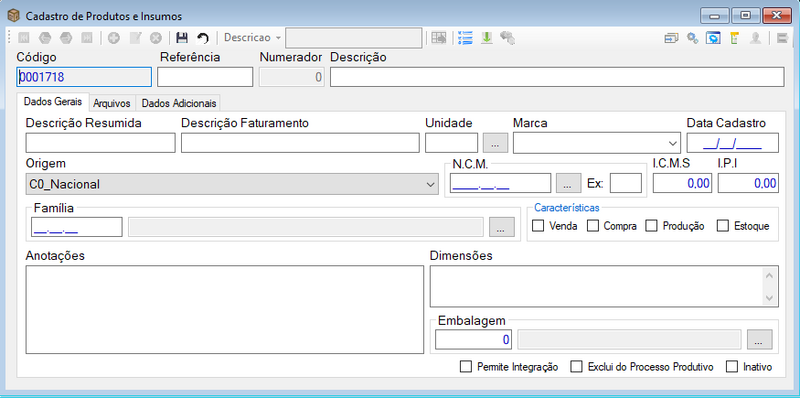Open Família lookup ellipsis button
Screen dimensions: 800x398
tap(502, 227)
